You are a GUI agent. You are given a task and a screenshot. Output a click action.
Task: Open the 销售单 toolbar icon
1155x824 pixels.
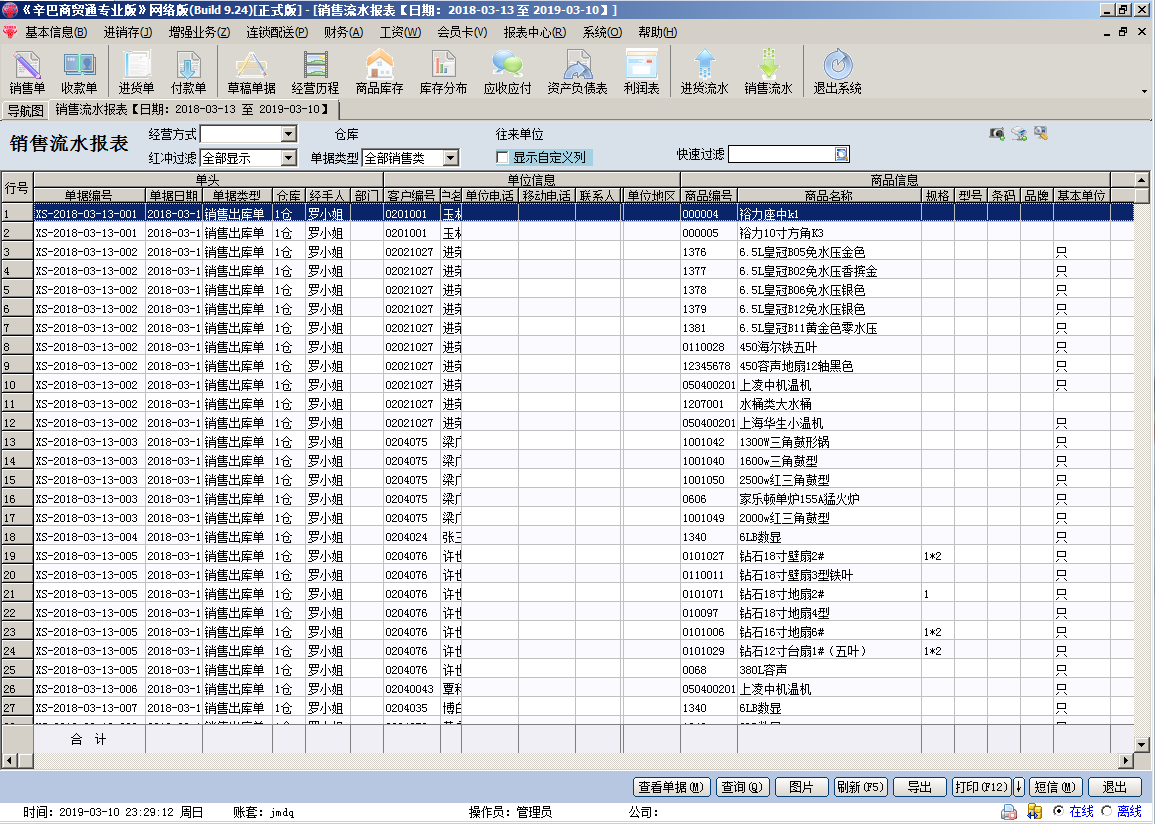[x=27, y=73]
